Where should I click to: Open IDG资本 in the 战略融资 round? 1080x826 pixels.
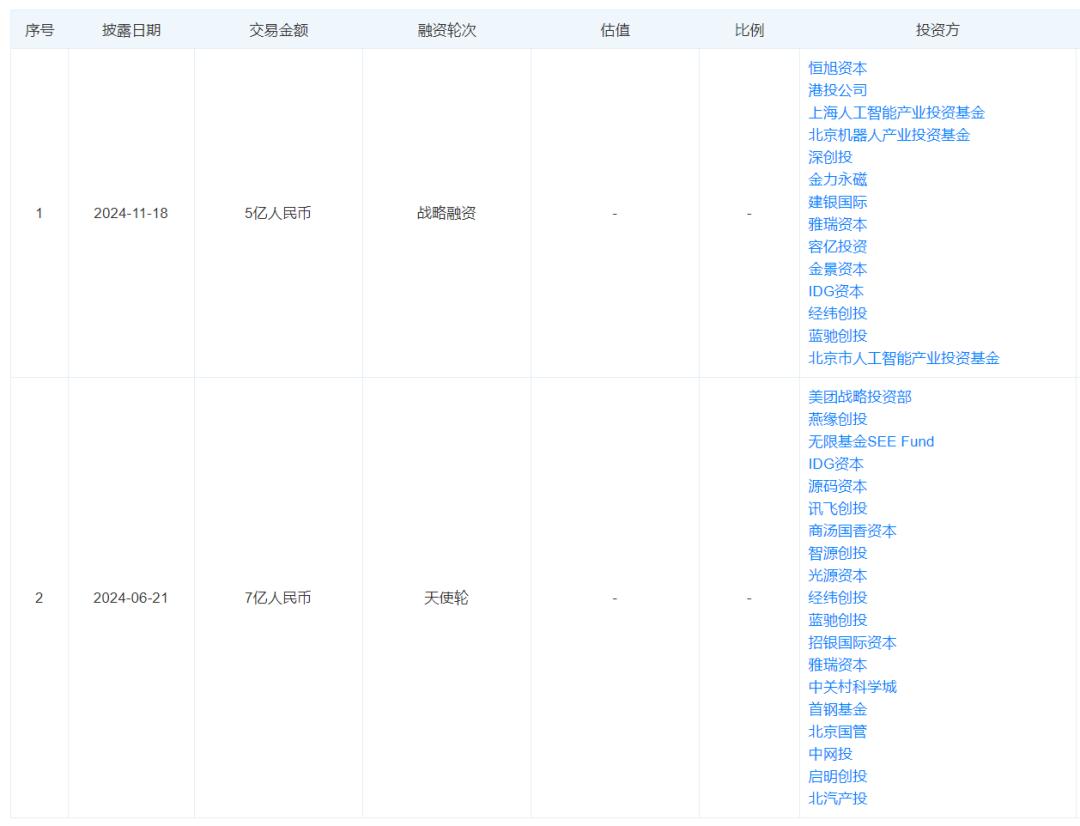pyautogui.click(x=835, y=291)
